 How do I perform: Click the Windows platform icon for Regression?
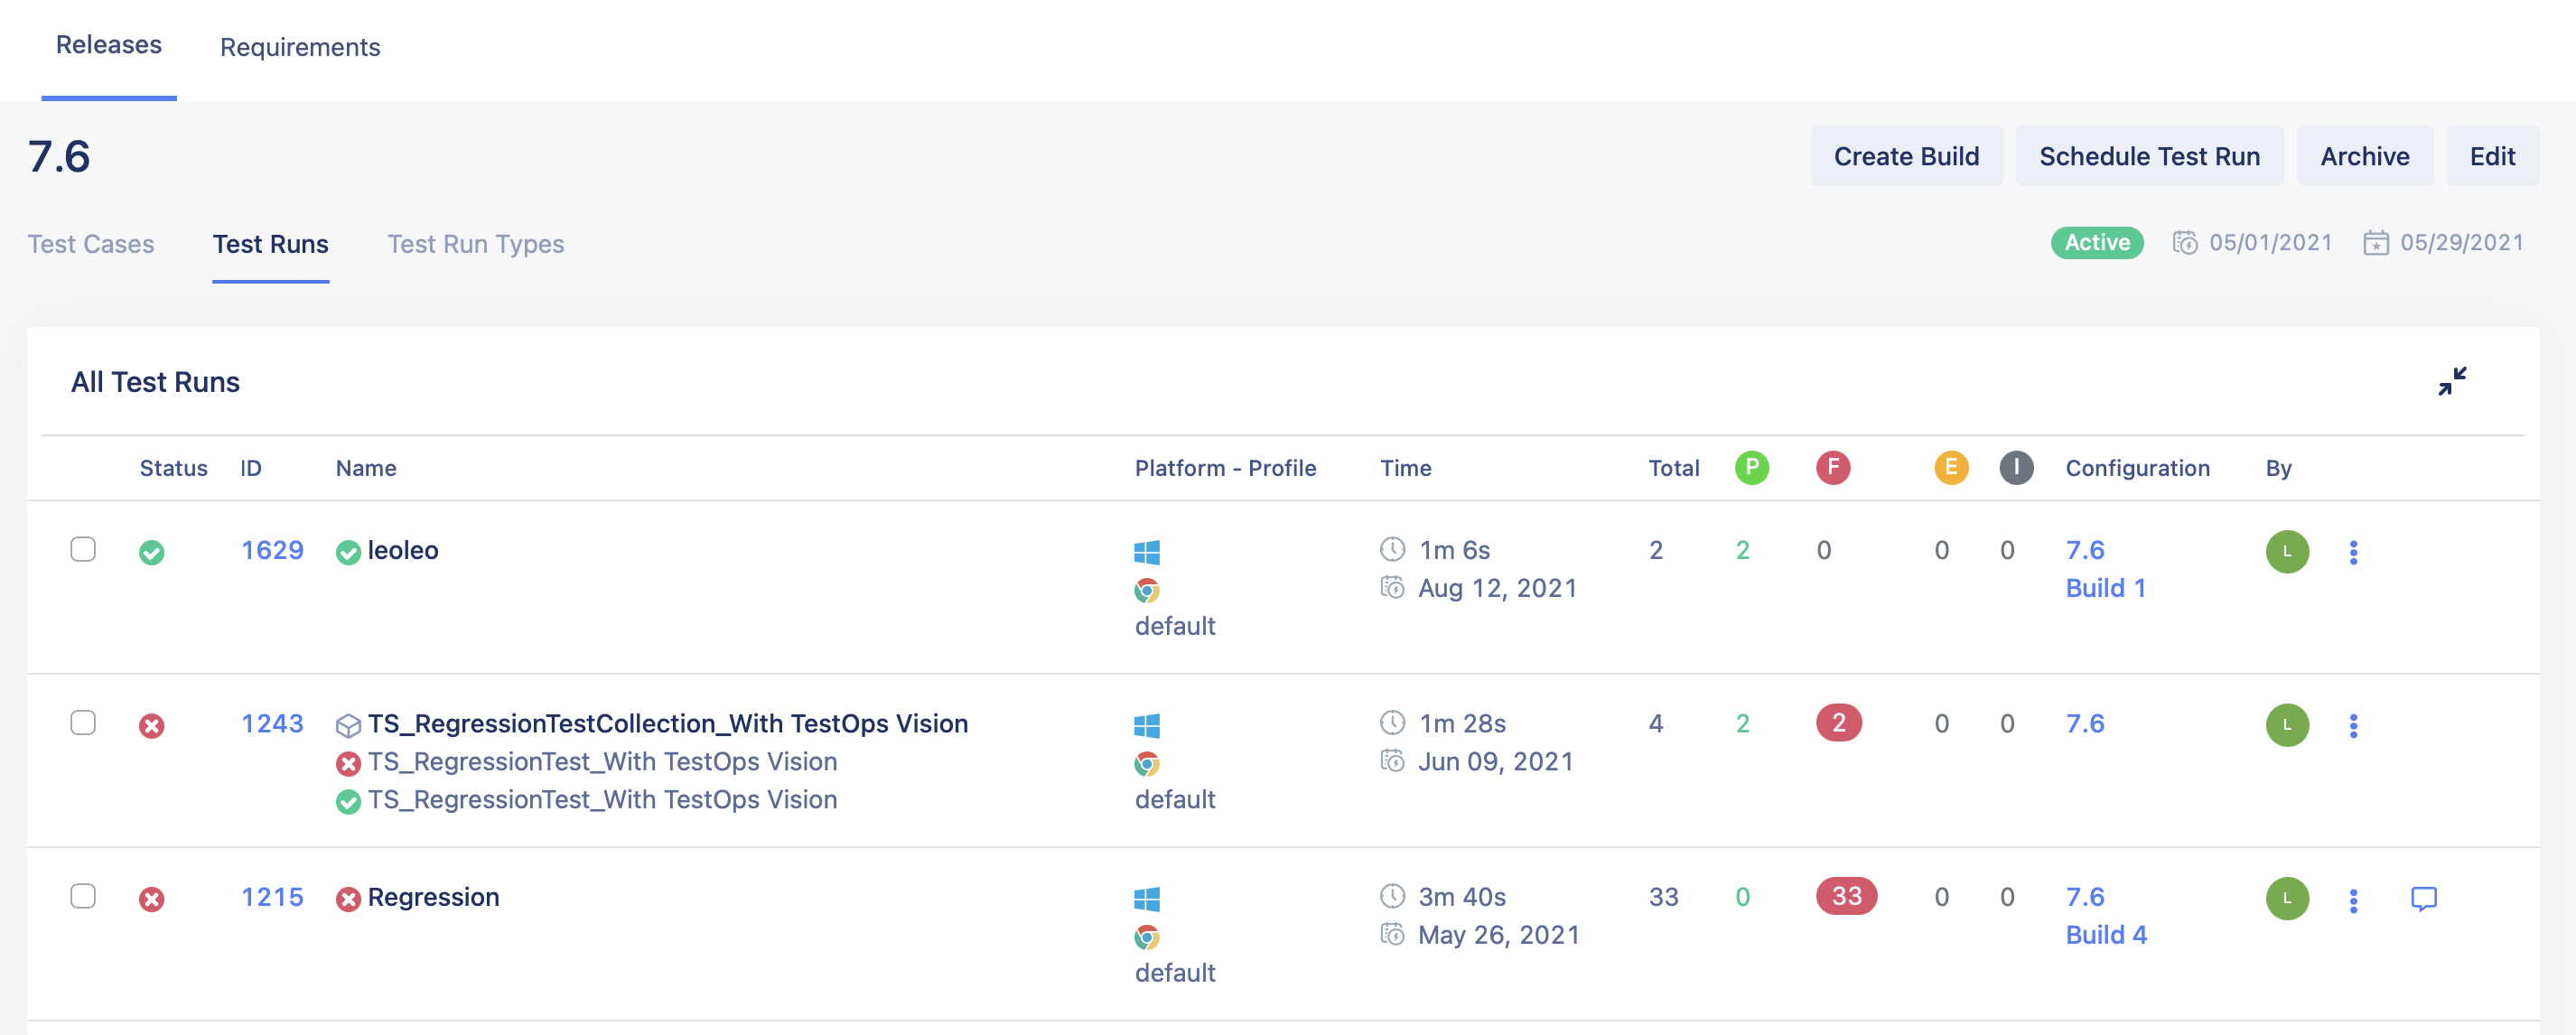pyautogui.click(x=1147, y=898)
